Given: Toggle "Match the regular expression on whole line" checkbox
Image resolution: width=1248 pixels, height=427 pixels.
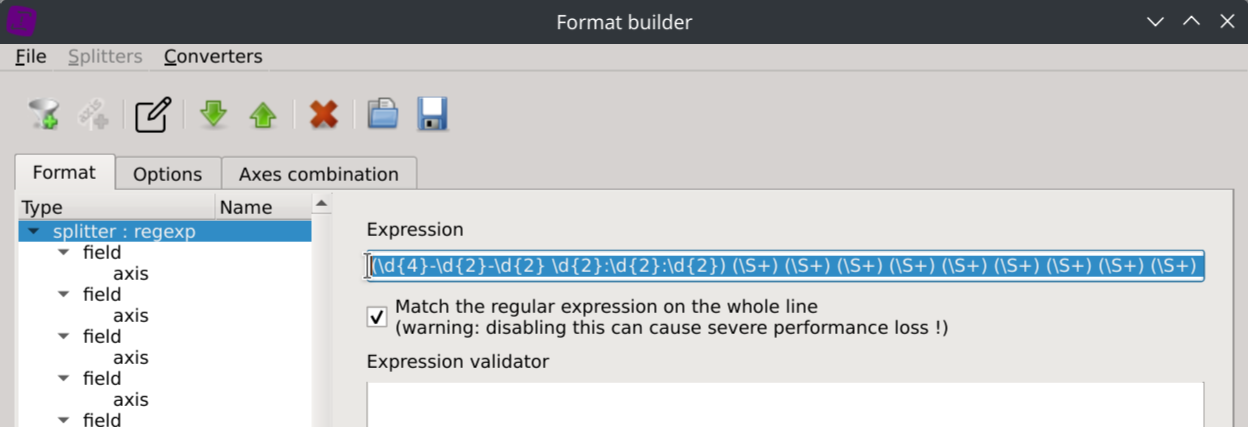Looking at the screenshot, I should pos(377,317).
